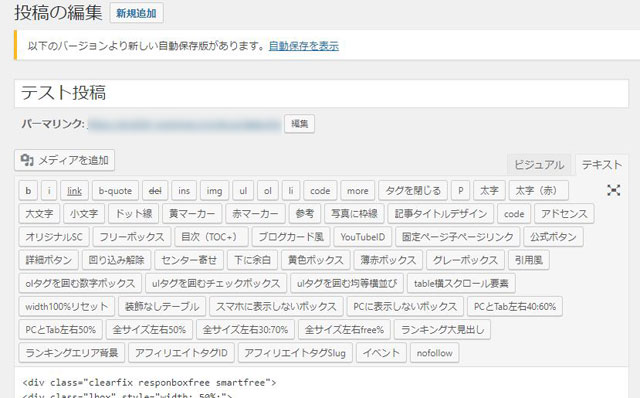
Task: Click the ulタグを囲むチェックボックス button
Action: click(216, 283)
